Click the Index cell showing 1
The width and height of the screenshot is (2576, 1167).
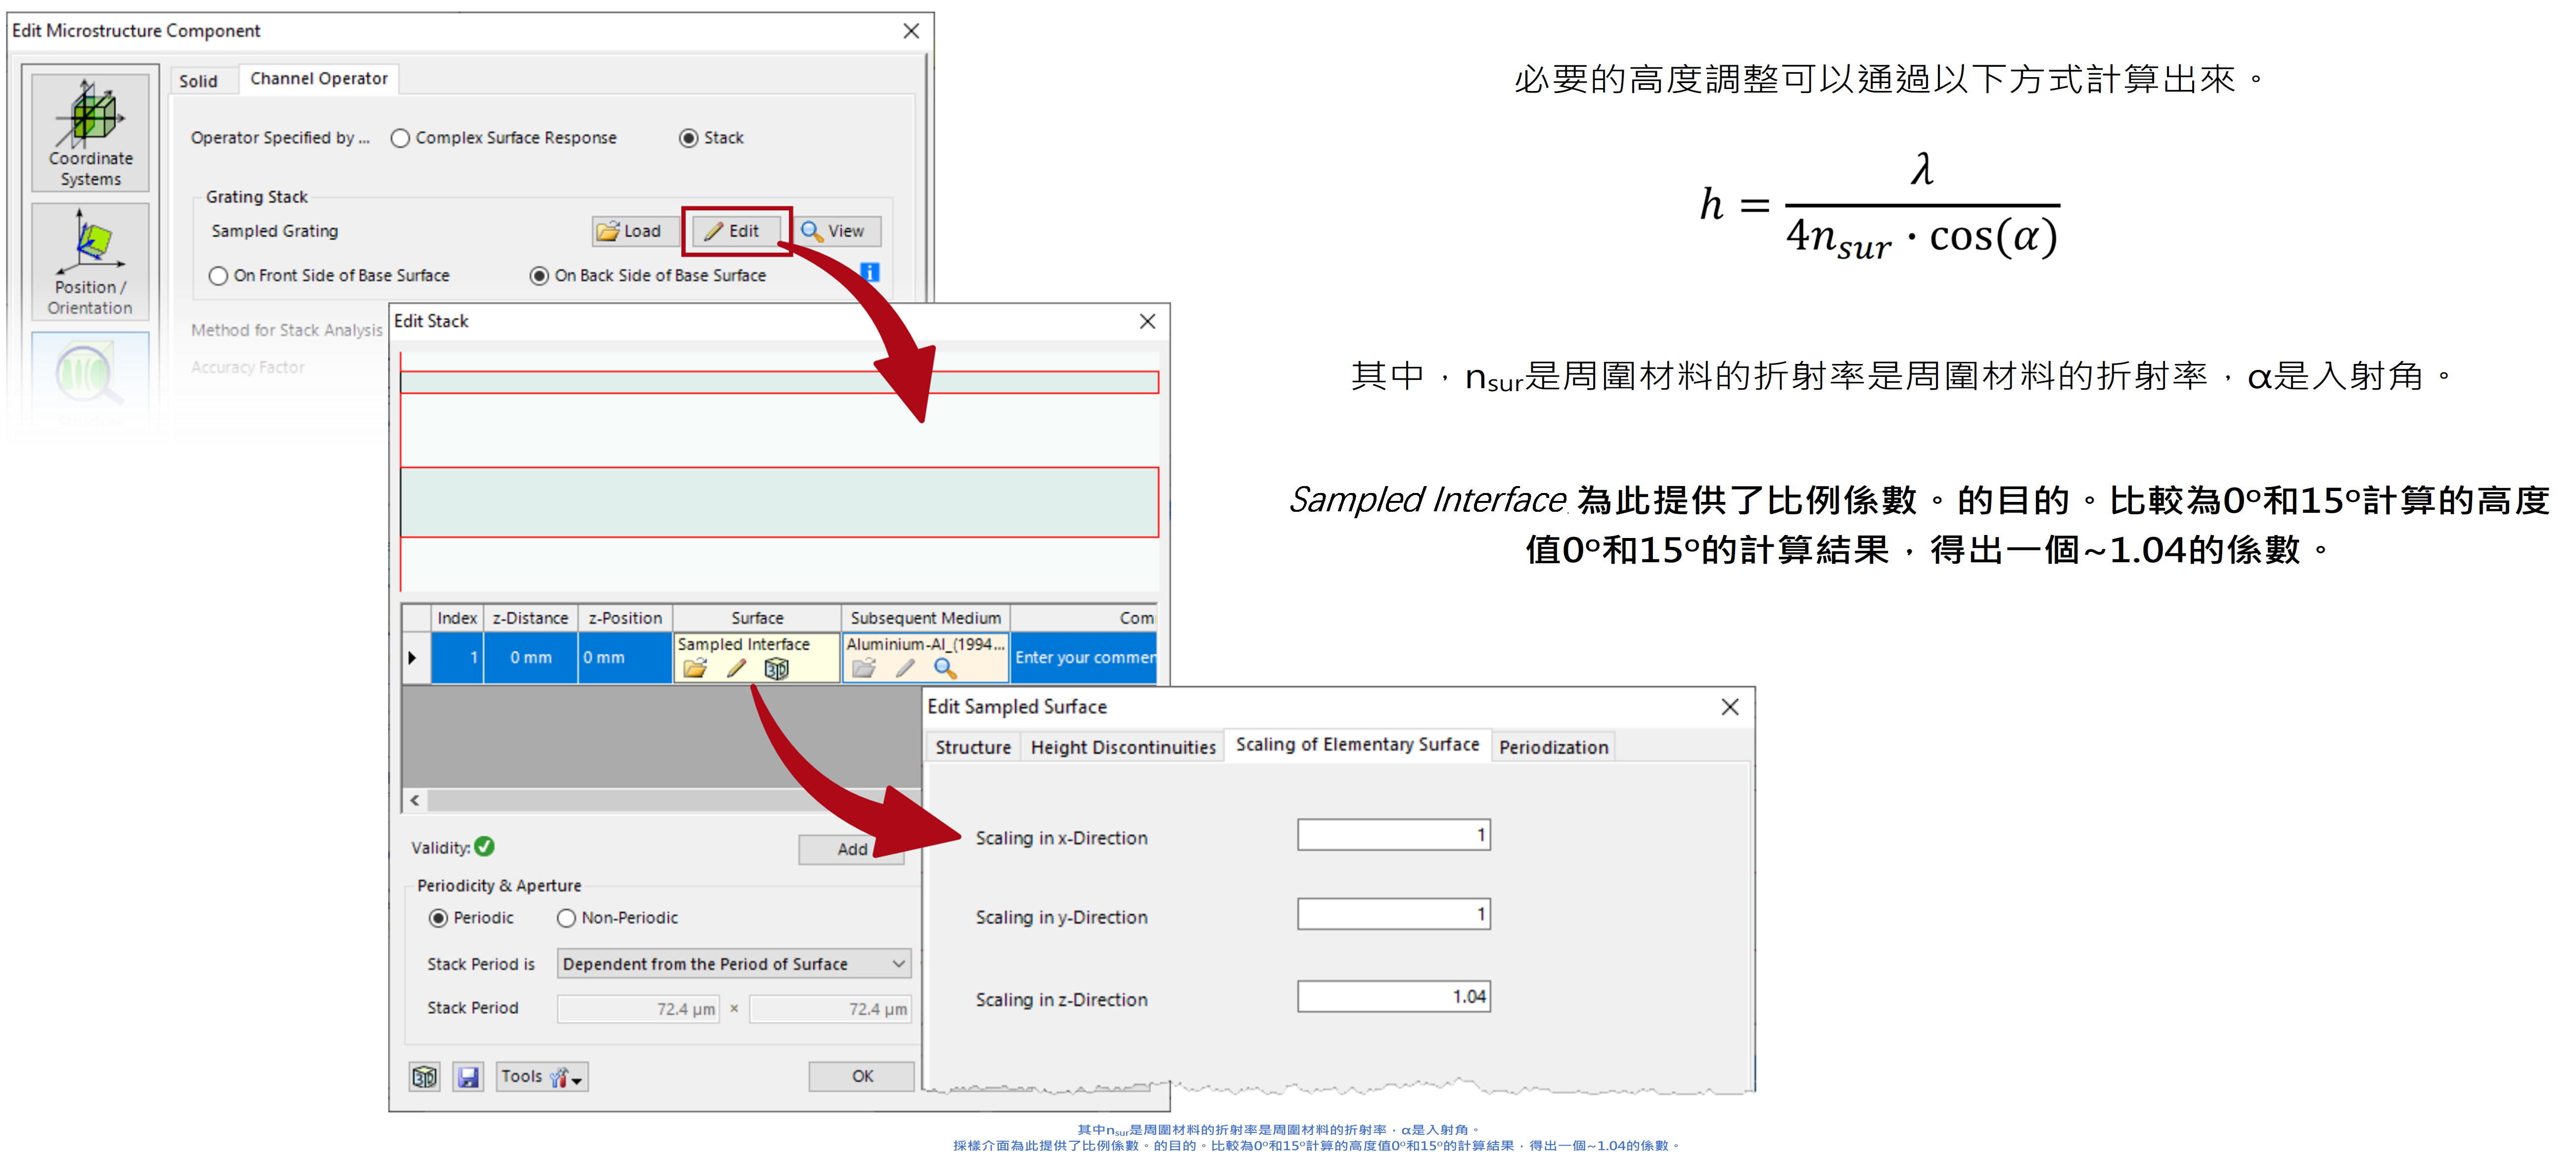tap(458, 657)
